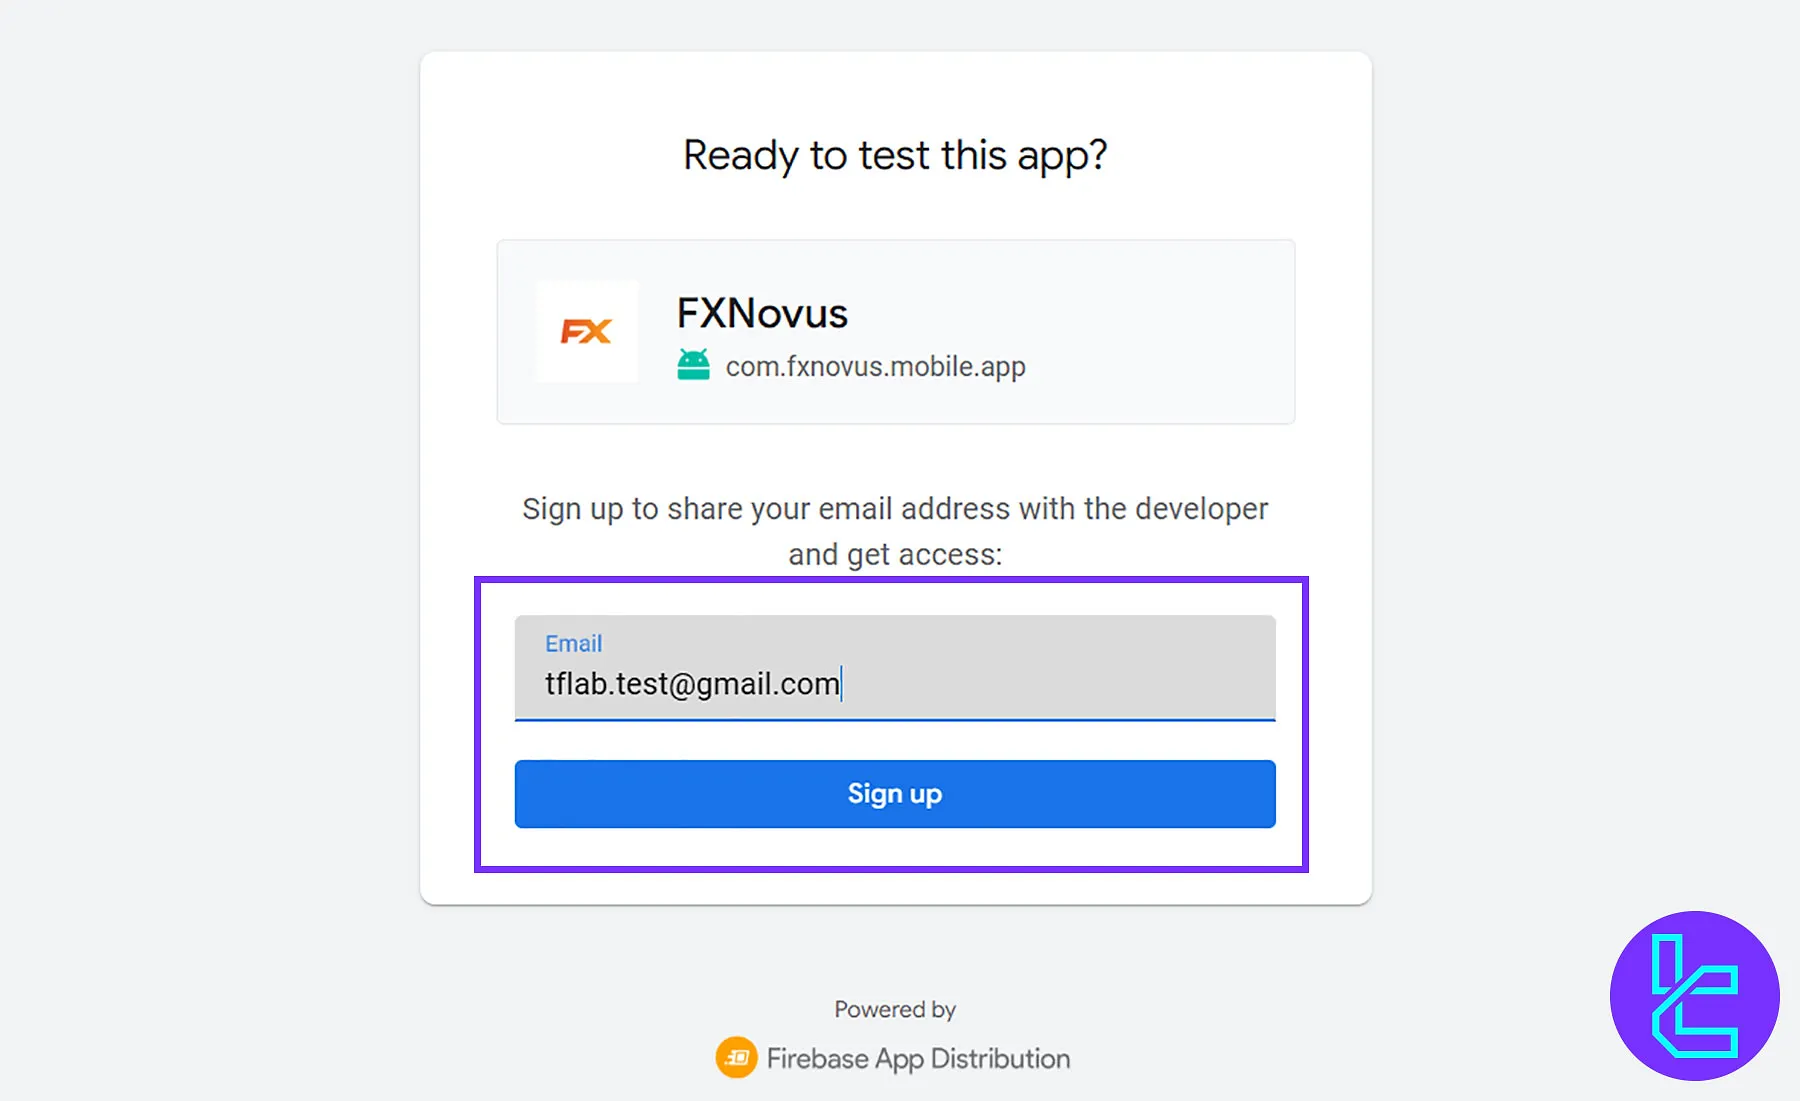Click the green Android robot icon
Screen dimensions: 1800x1101
[693, 365]
